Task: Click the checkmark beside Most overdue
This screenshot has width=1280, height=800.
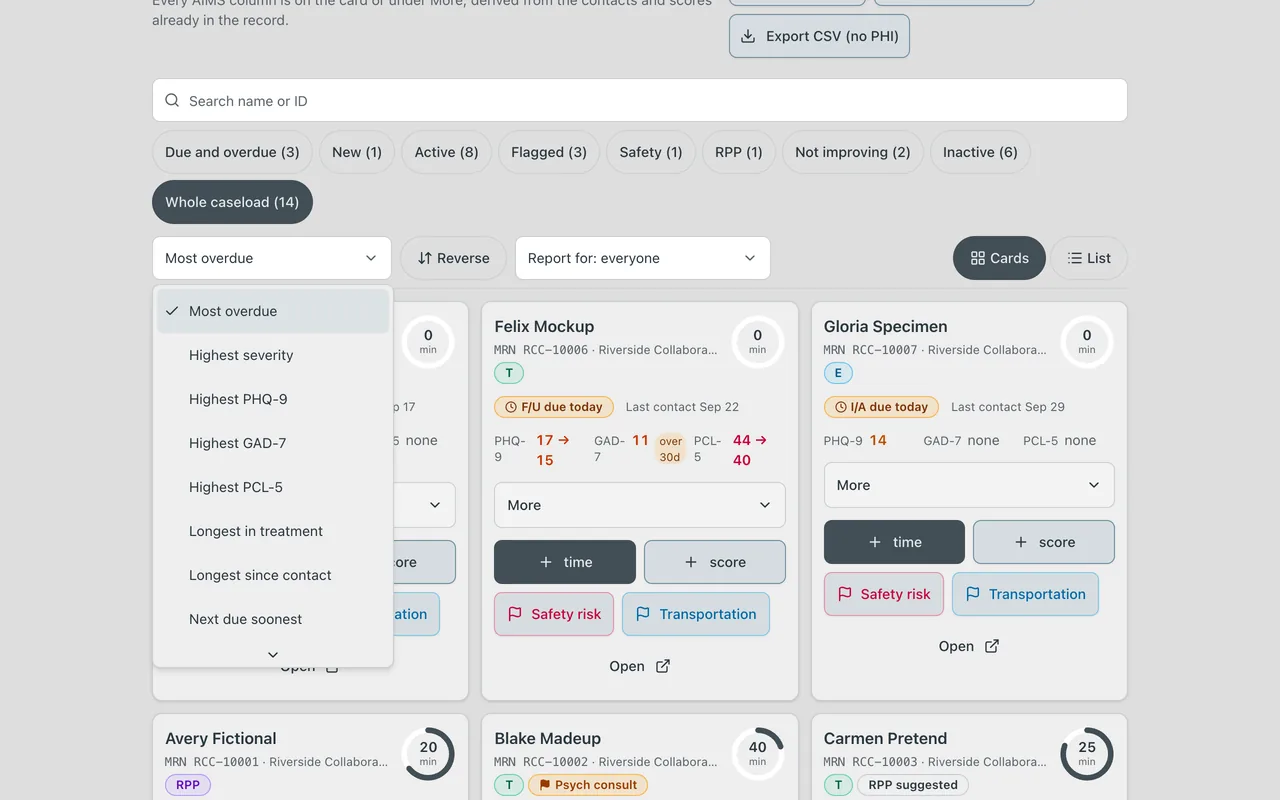Action: 172,311
